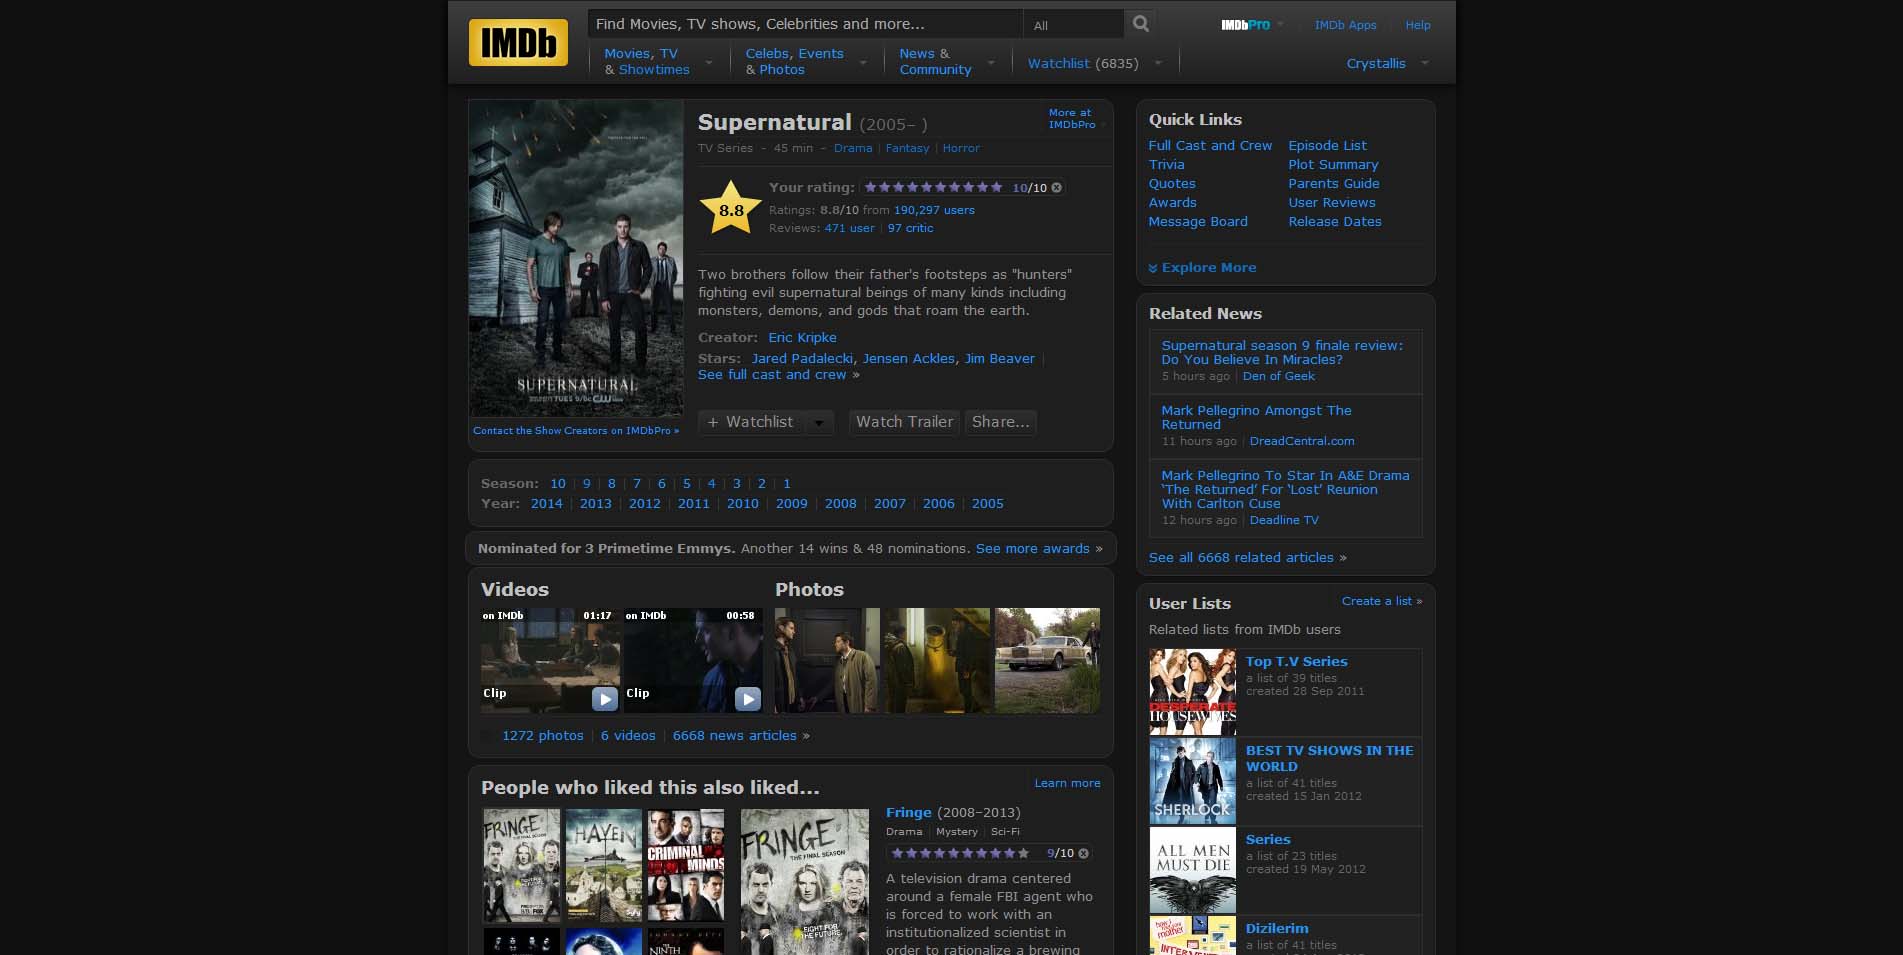Open the Watchlist (6835) header arrow

[x=1158, y=63]
